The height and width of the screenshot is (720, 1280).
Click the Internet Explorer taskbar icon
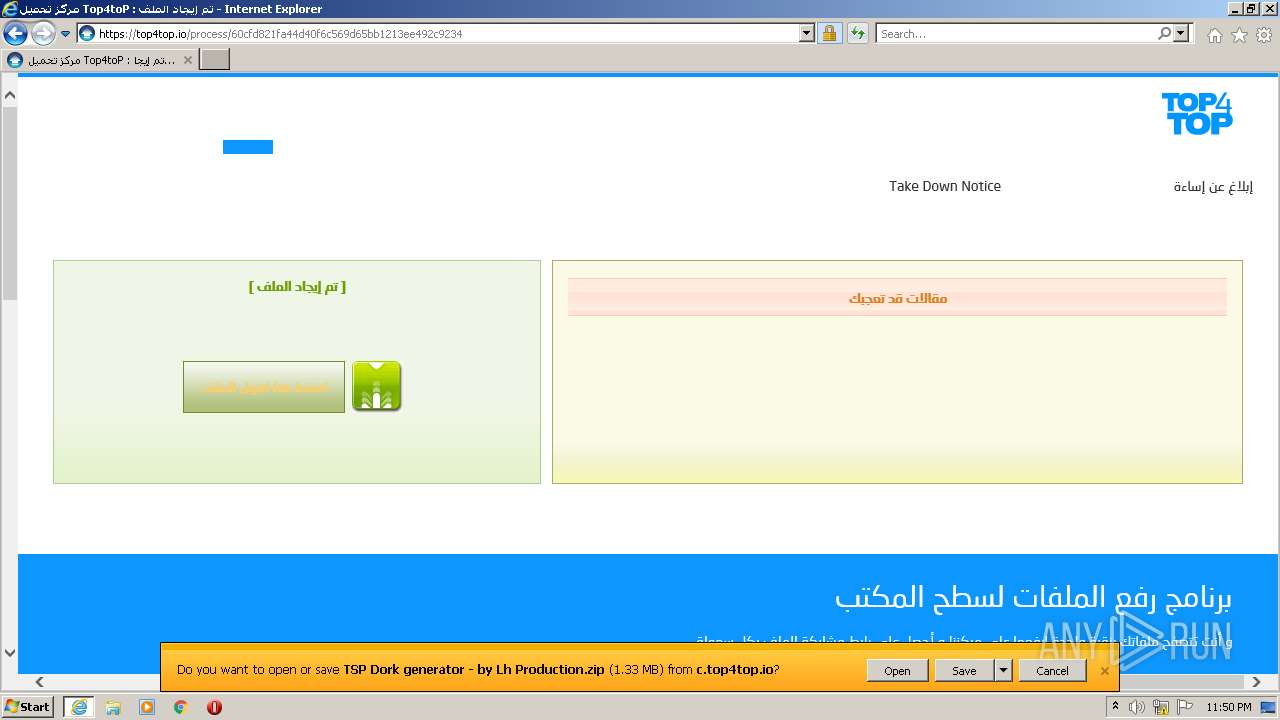click(79, 707)
